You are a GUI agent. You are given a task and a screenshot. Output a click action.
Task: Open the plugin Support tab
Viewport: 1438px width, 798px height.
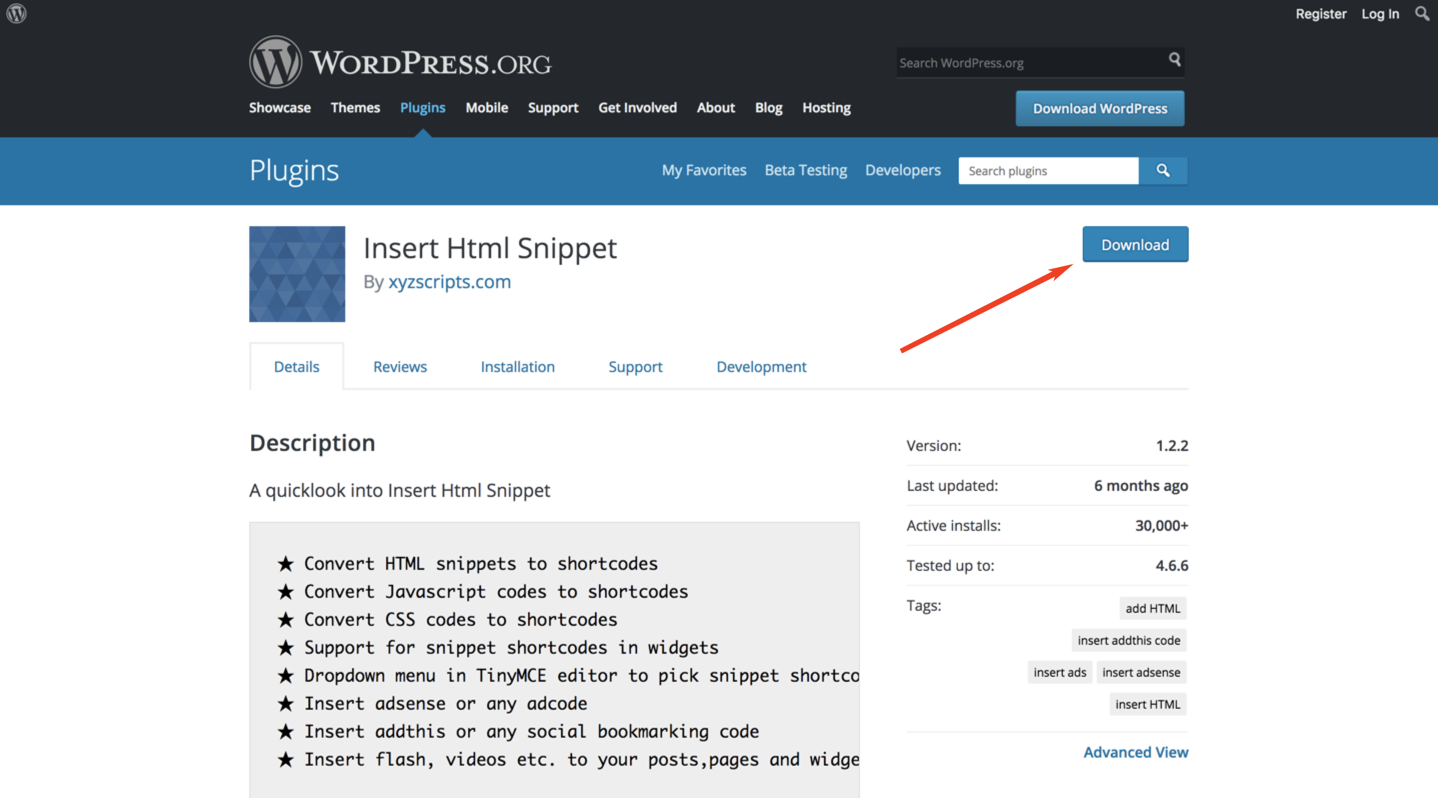(x=636, y=367)
